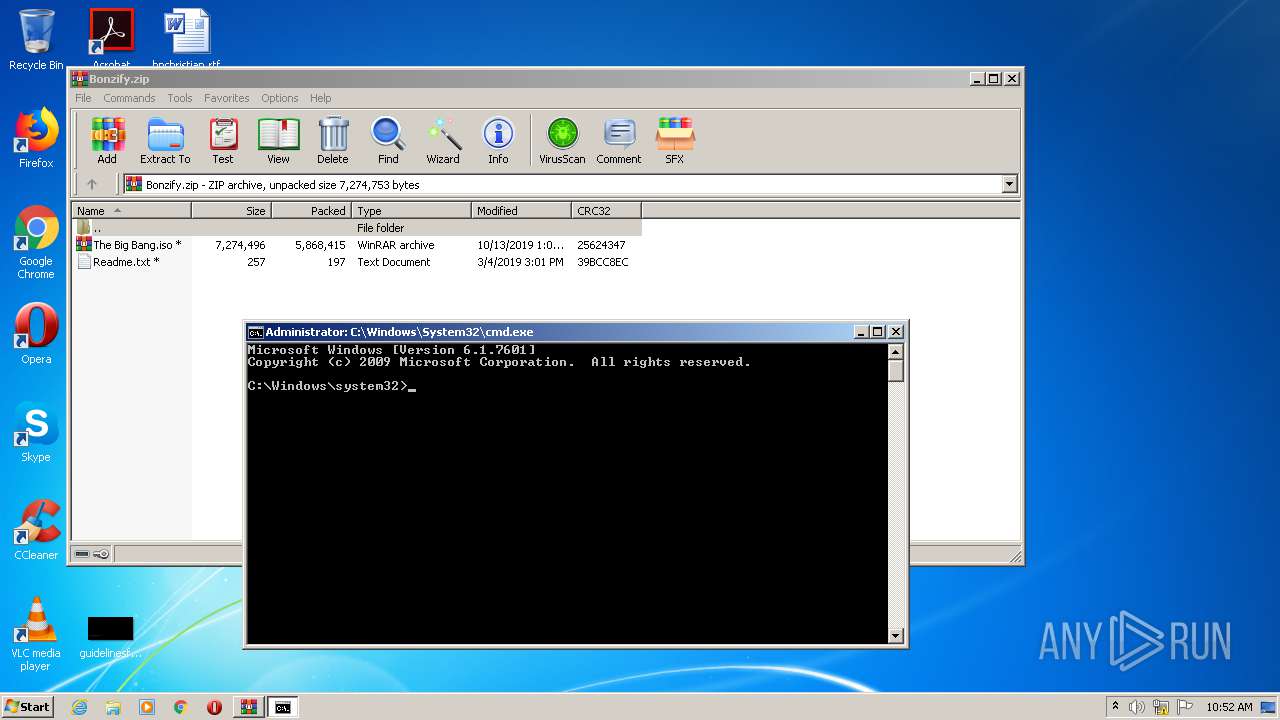Sort files by the Type column
This screenshot has width=1280, height=720.
click(411, 210)
